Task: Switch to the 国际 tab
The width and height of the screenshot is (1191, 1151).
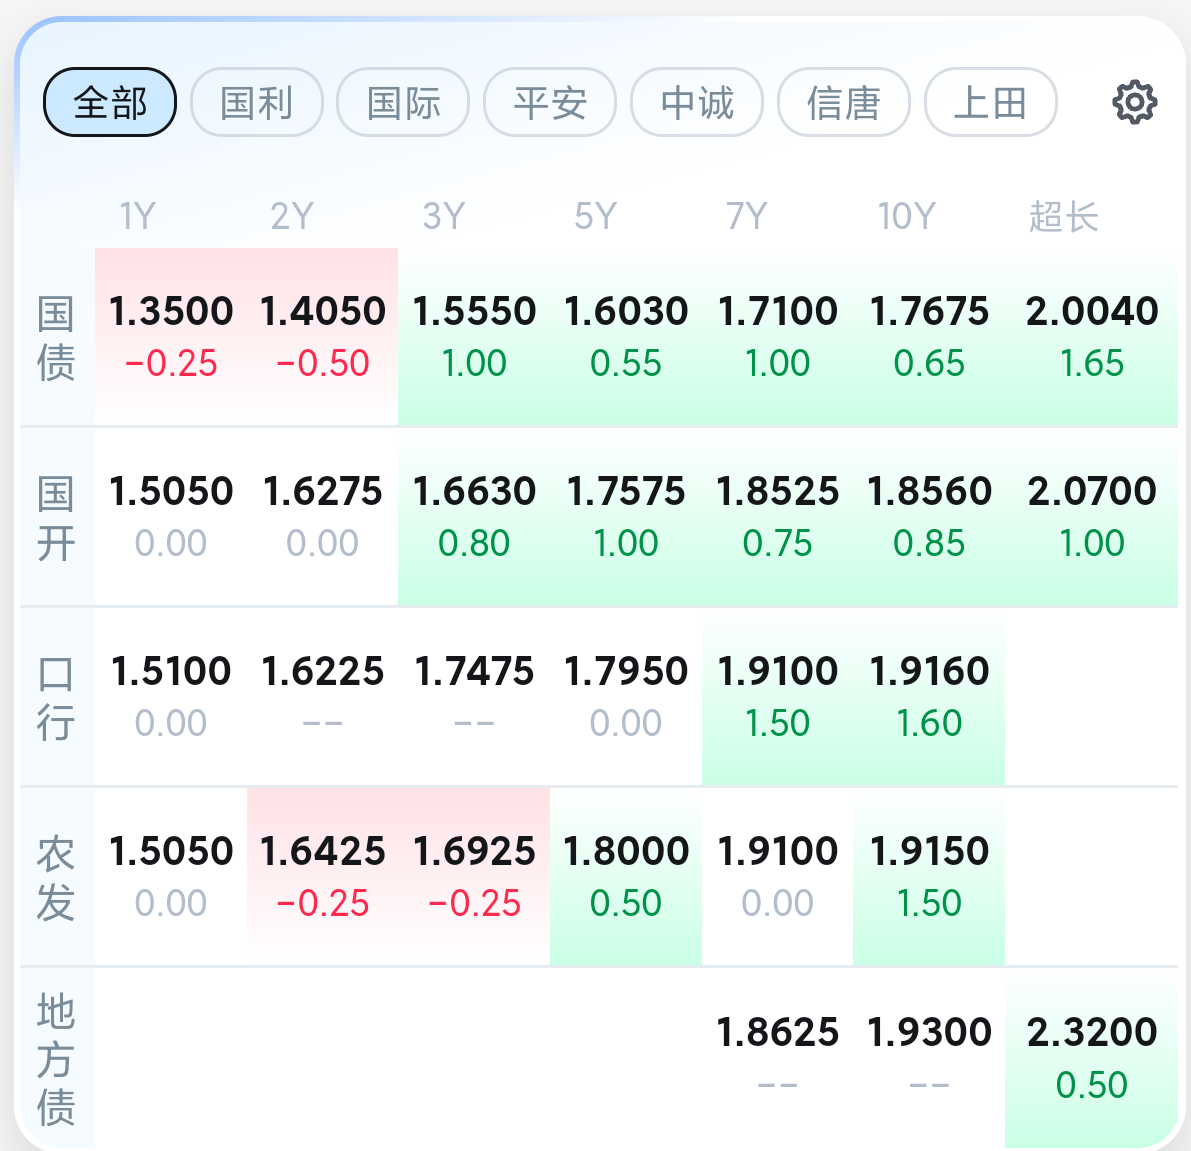Action: [x=403, y=102]
